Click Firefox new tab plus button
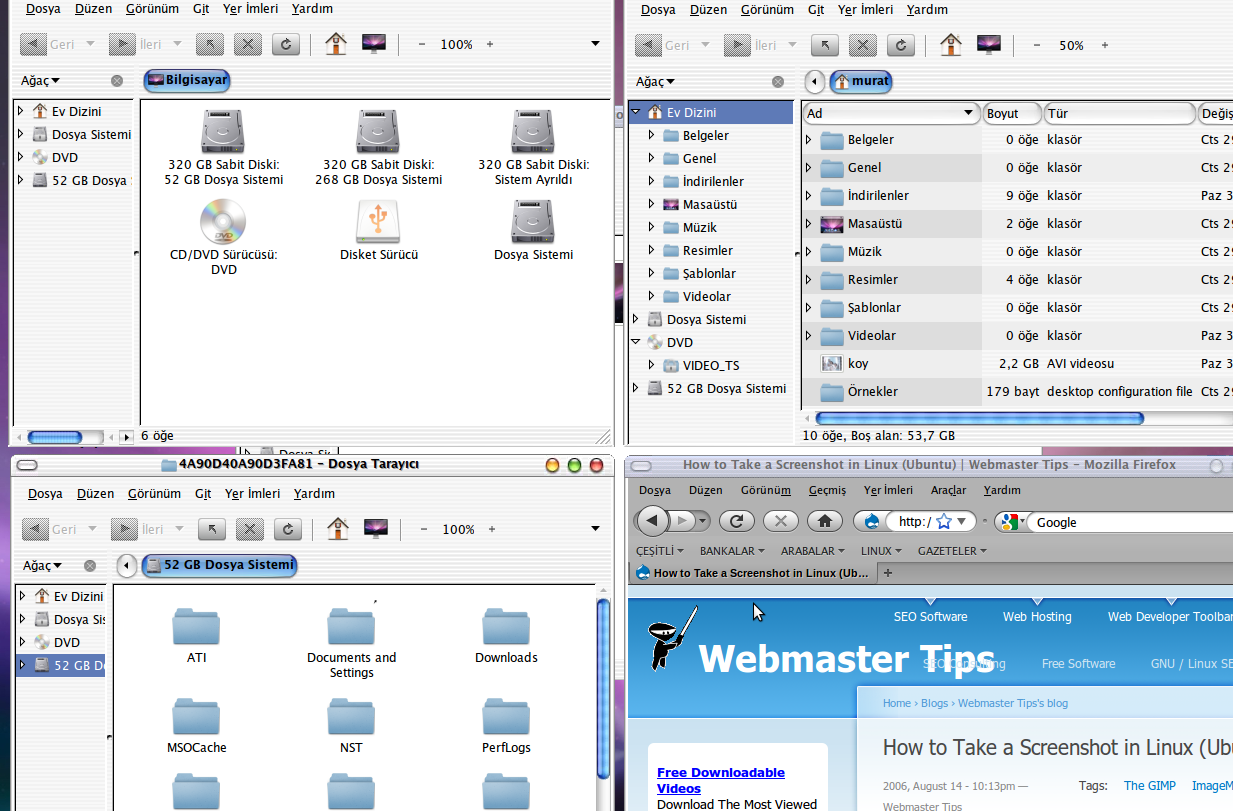Screen dimensions: 1233x811 887,573
